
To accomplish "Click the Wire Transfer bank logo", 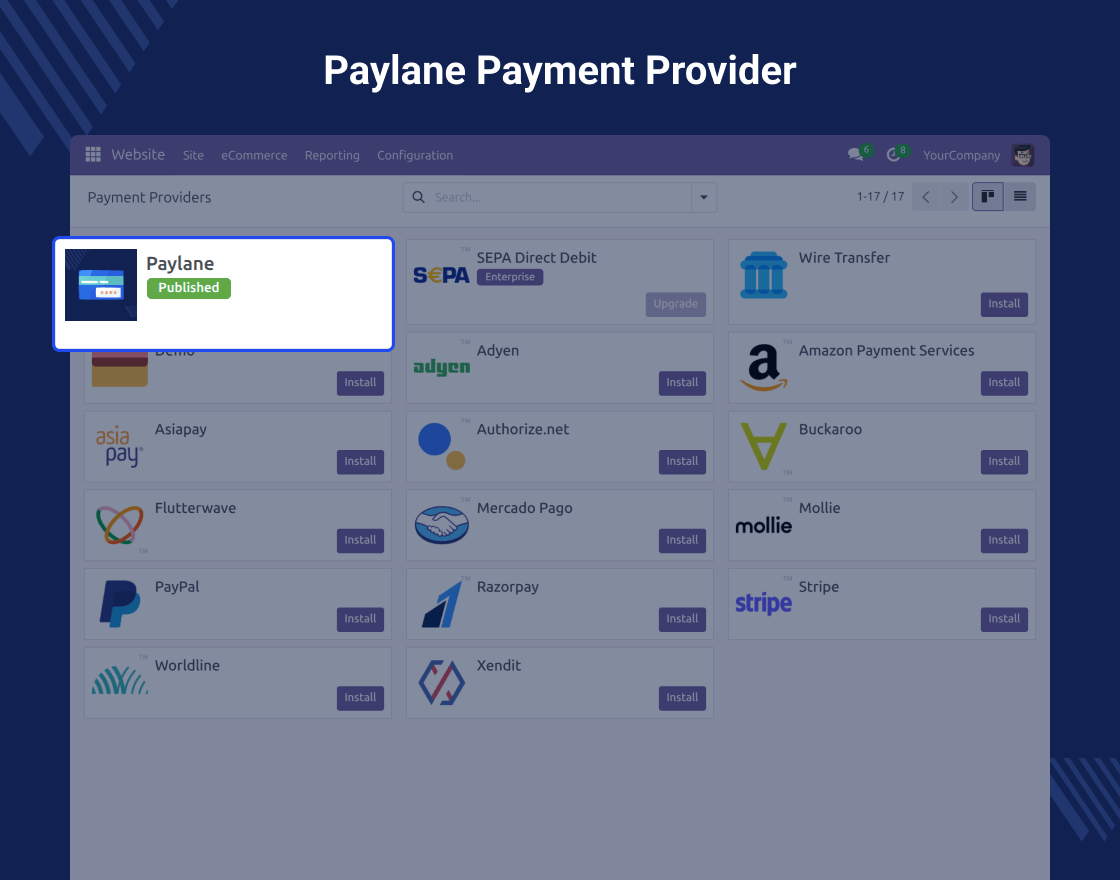I will [764, 275].
